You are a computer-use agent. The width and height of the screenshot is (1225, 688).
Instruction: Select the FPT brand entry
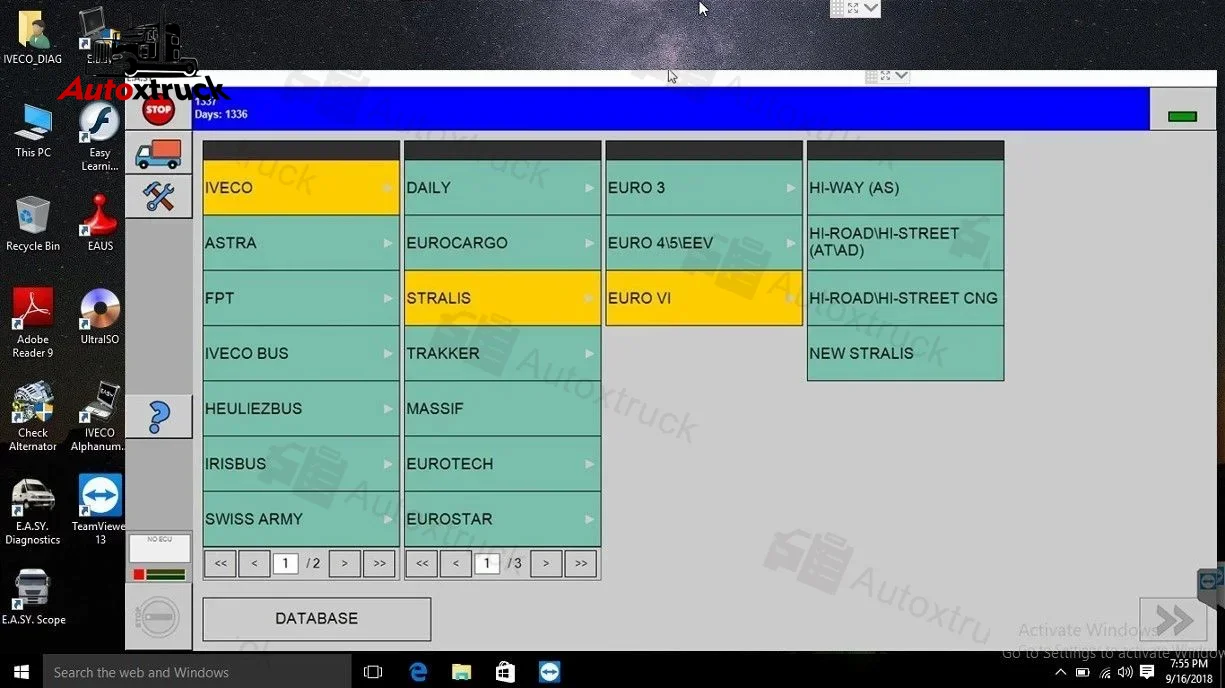[x=301, y=298]
